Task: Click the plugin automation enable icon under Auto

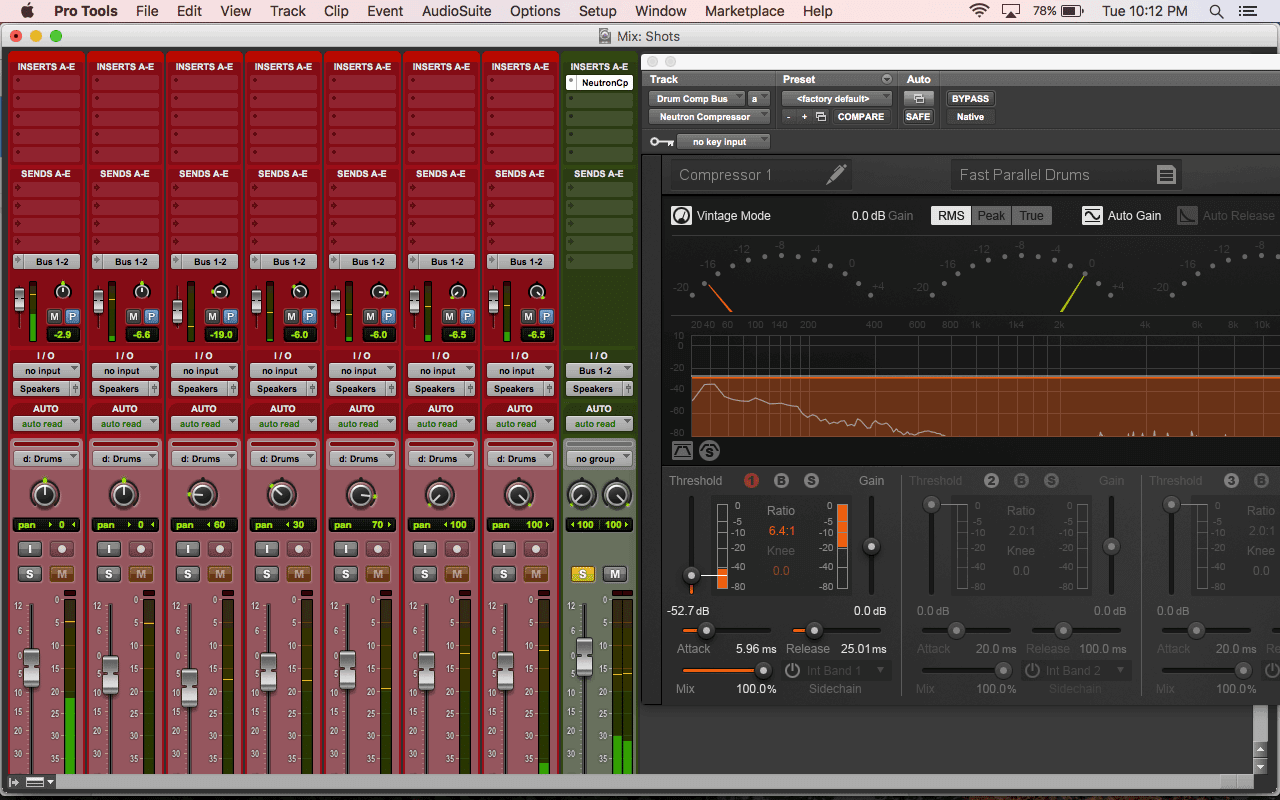Action: pyautogui.click(x=918, y=99)
